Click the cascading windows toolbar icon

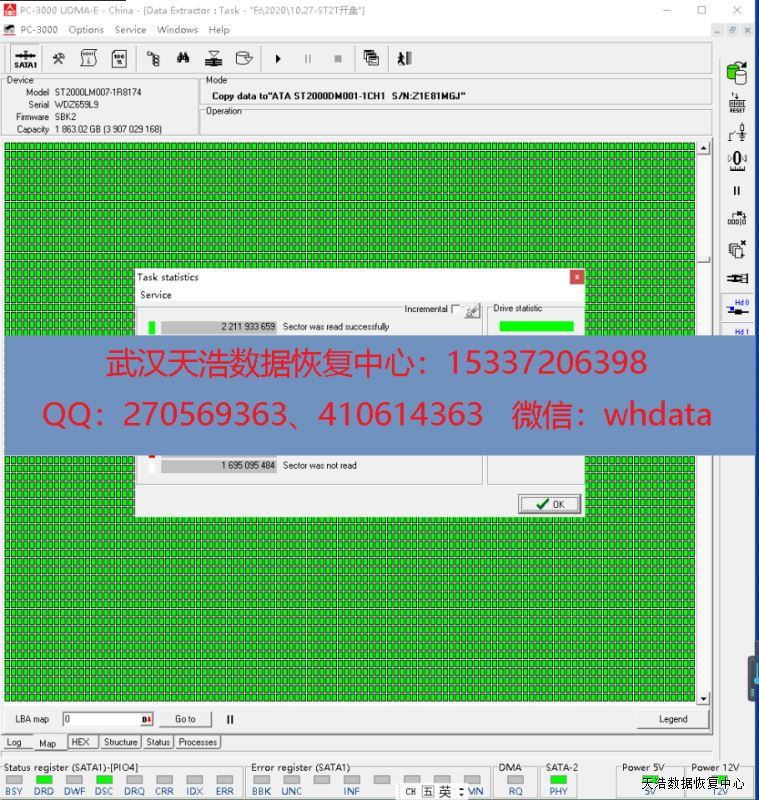coord(371,59)
